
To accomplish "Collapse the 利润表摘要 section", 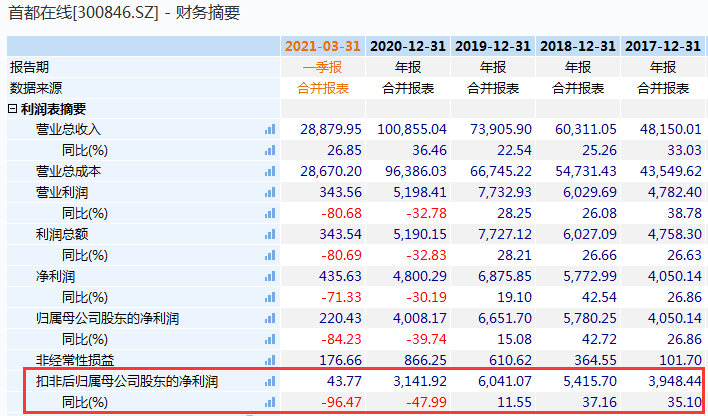I will (13, 109).
